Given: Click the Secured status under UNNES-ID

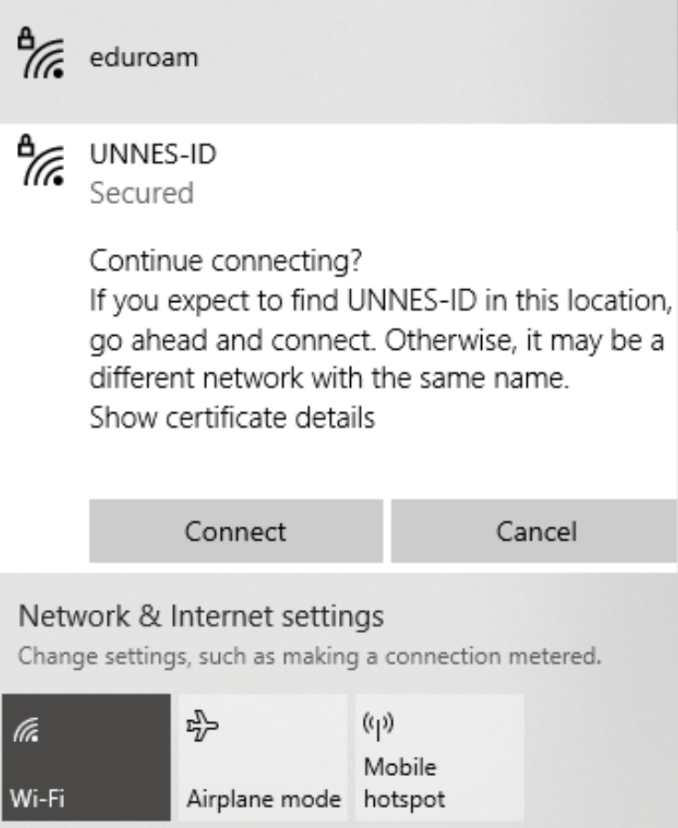Looking at the screenshot, I should click(x=141, y=192).
